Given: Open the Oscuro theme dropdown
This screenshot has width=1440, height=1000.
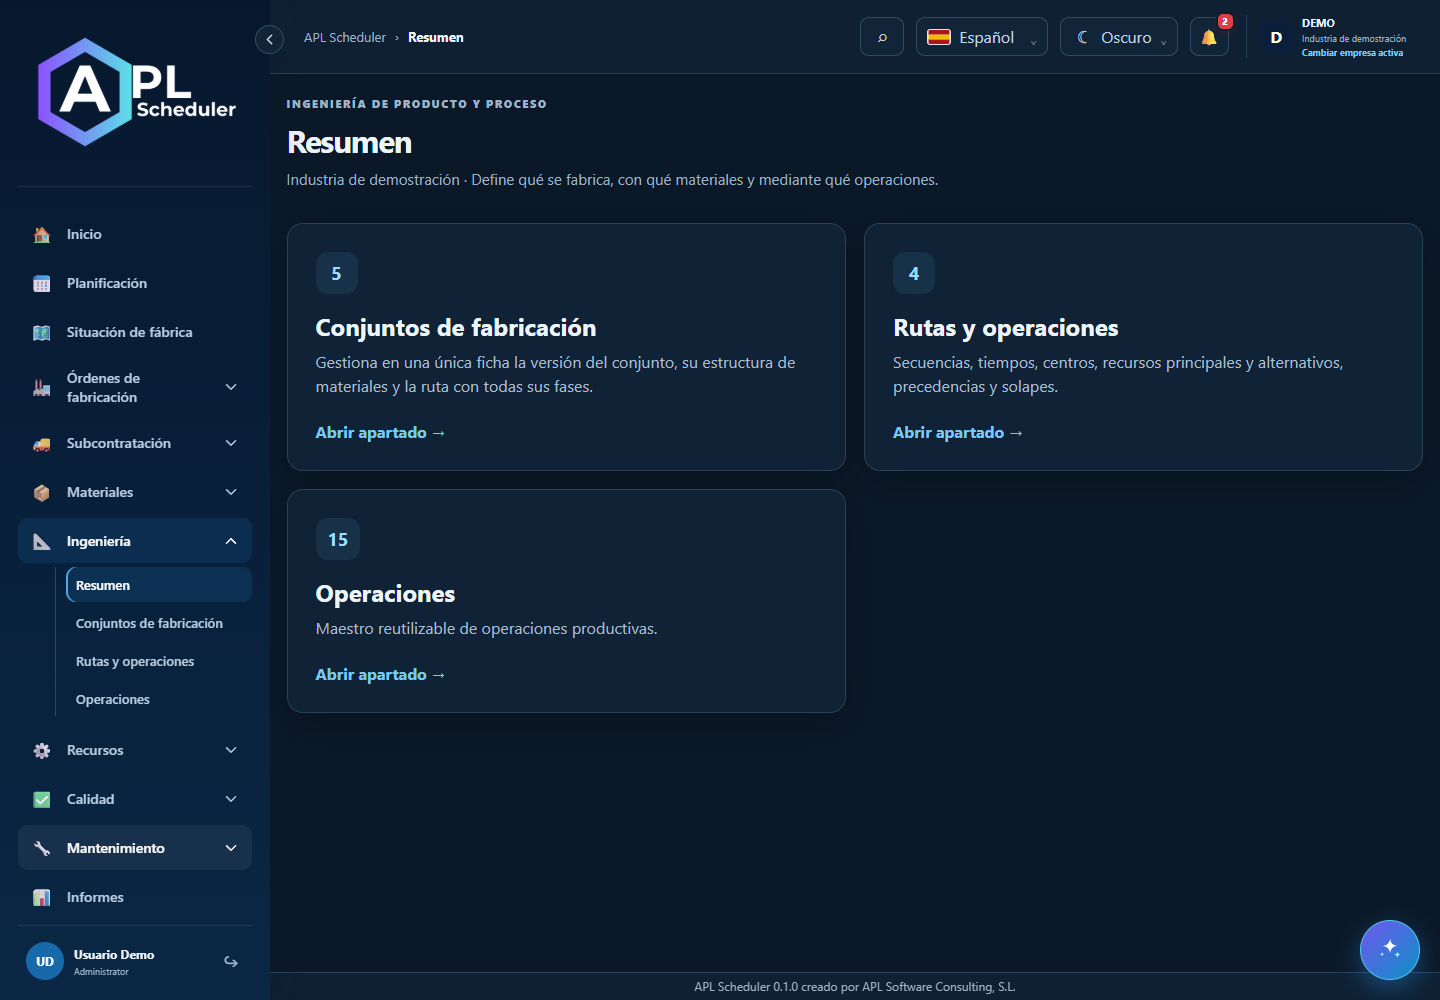Looking at the screenshot, I should [x=1119, y=37].
